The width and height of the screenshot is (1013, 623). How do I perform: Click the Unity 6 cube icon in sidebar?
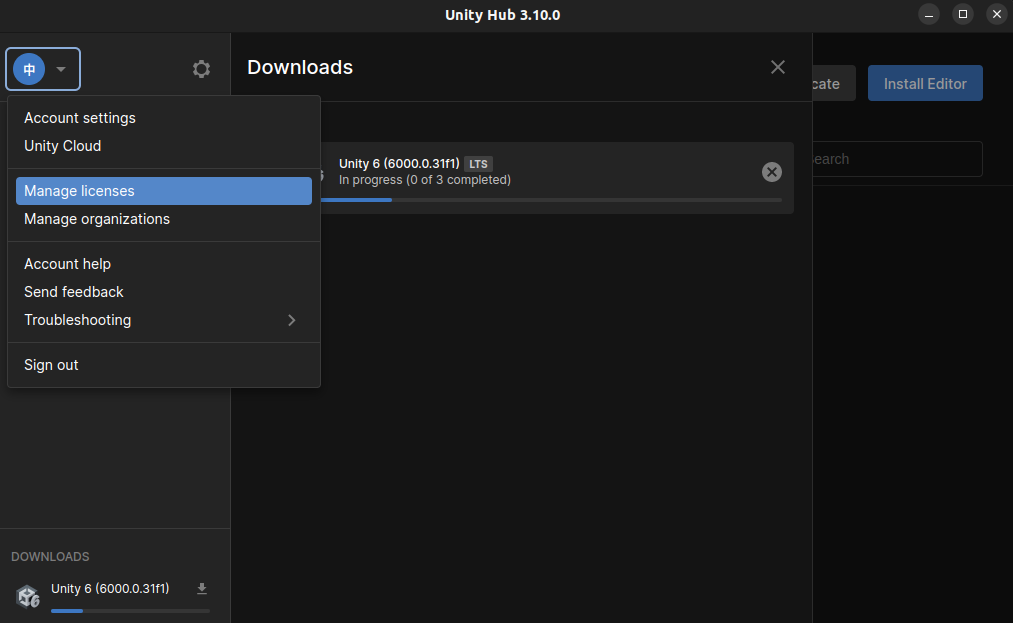point(28,597)
